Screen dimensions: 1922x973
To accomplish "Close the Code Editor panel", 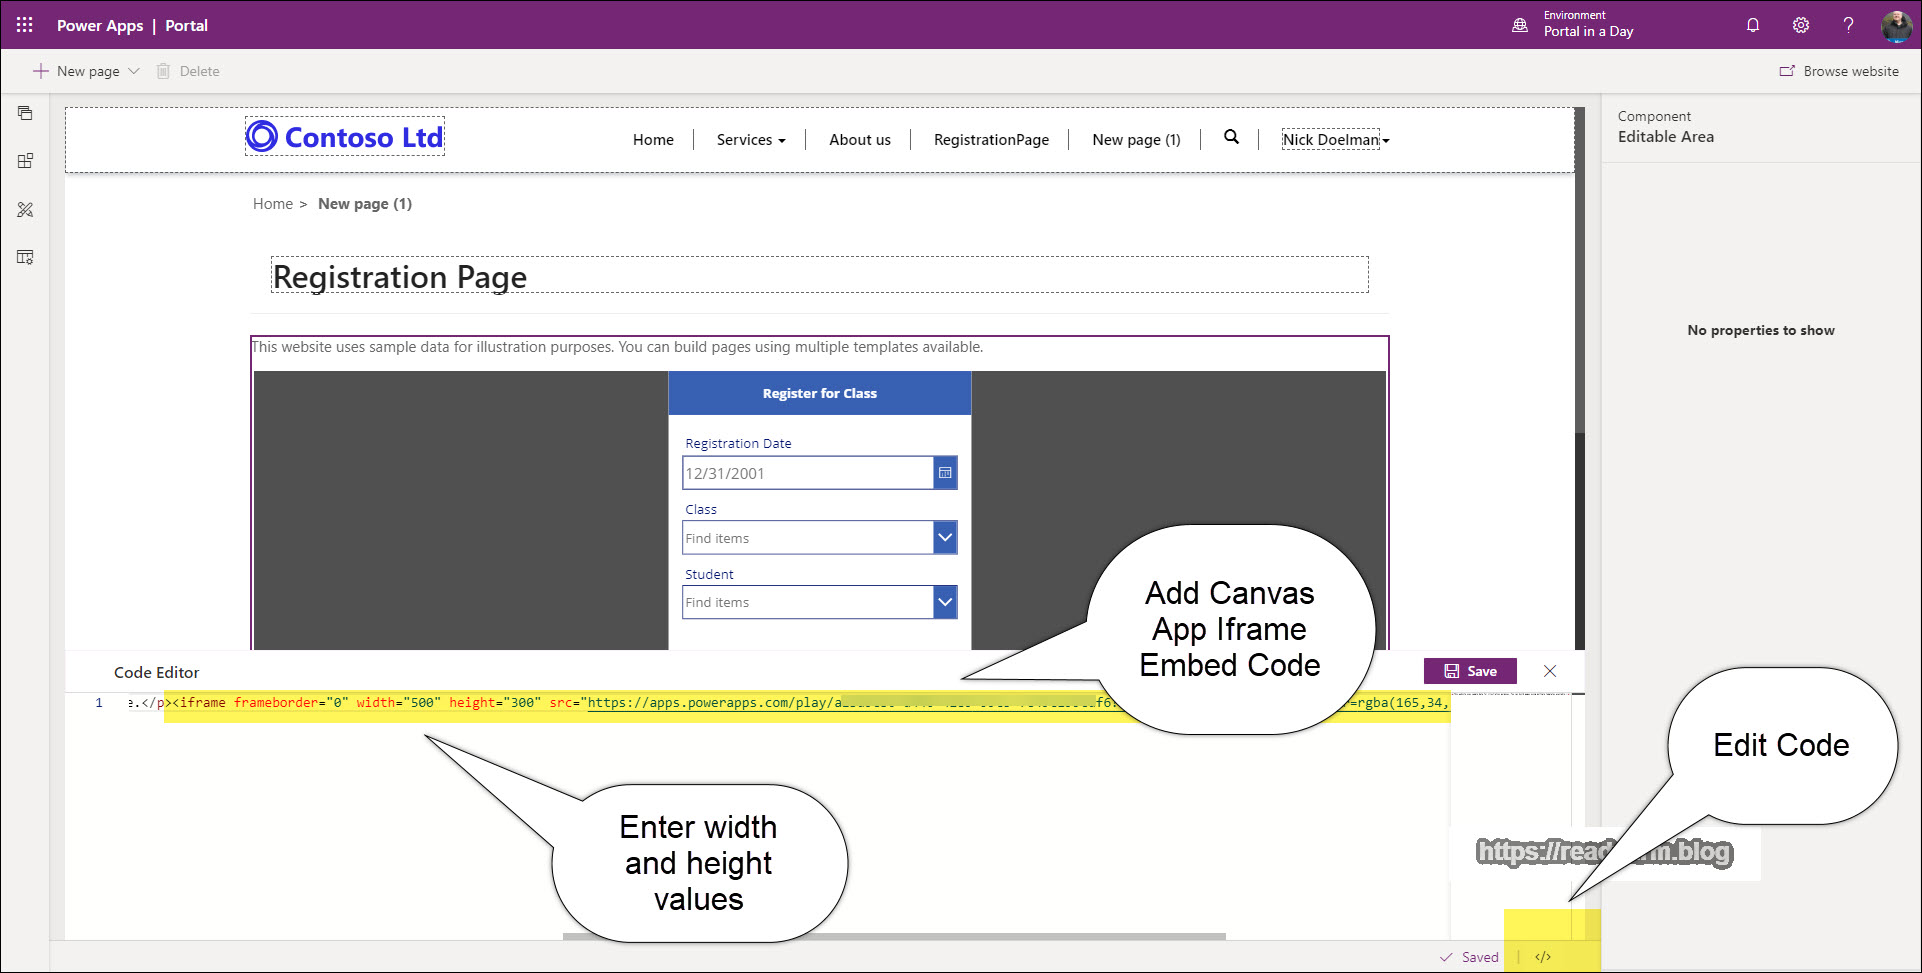I will tap(1550, 670).
